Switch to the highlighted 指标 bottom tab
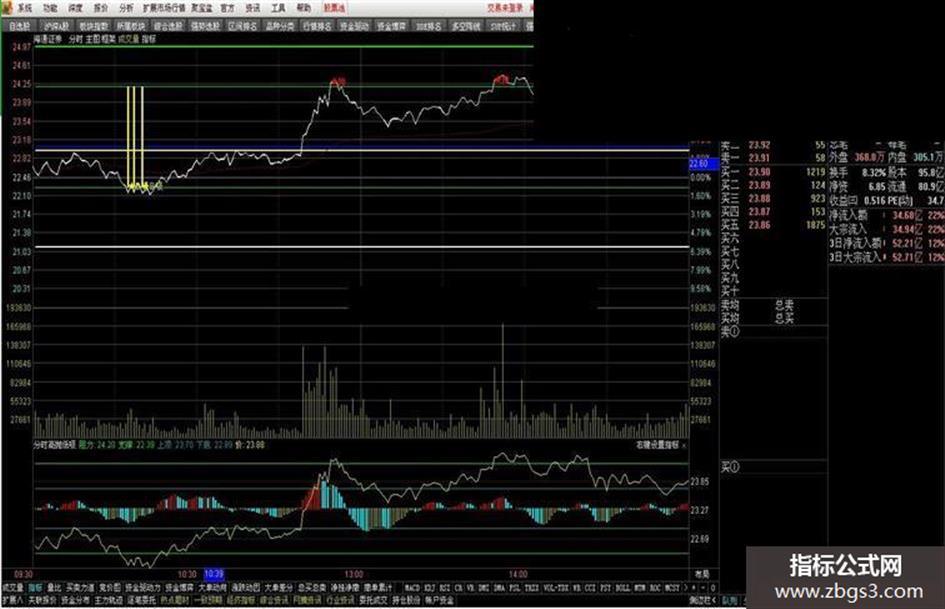Image resolution: width=945 pixels, height=609 pixels. pos(36,588)
